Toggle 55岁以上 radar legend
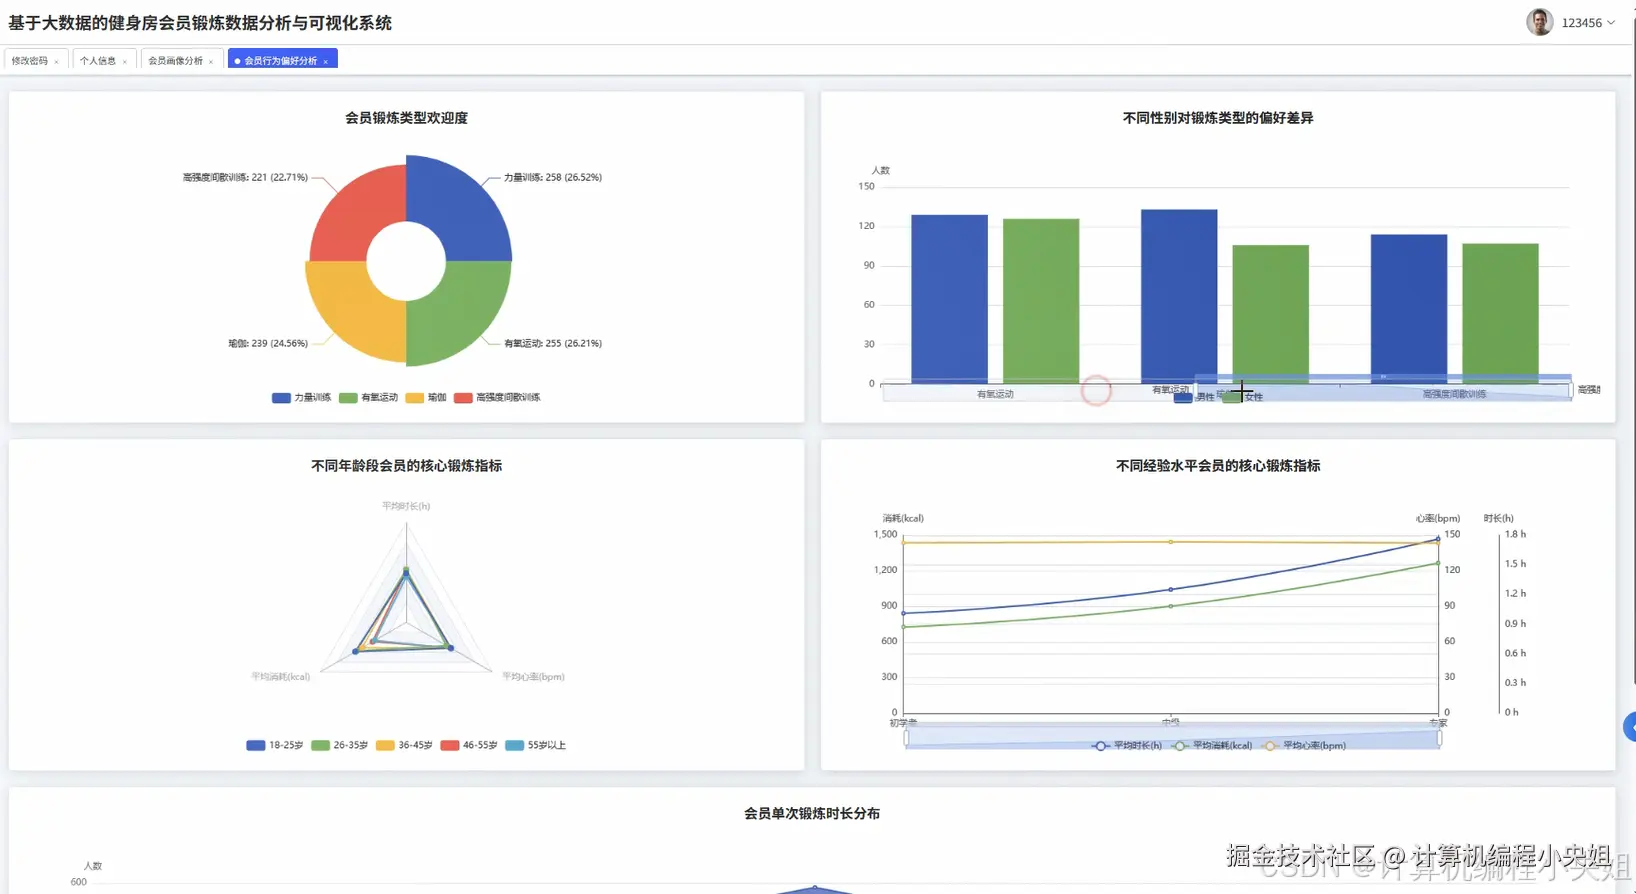The width and height of the screenshot is (1636, 894). tap(536, 746)
